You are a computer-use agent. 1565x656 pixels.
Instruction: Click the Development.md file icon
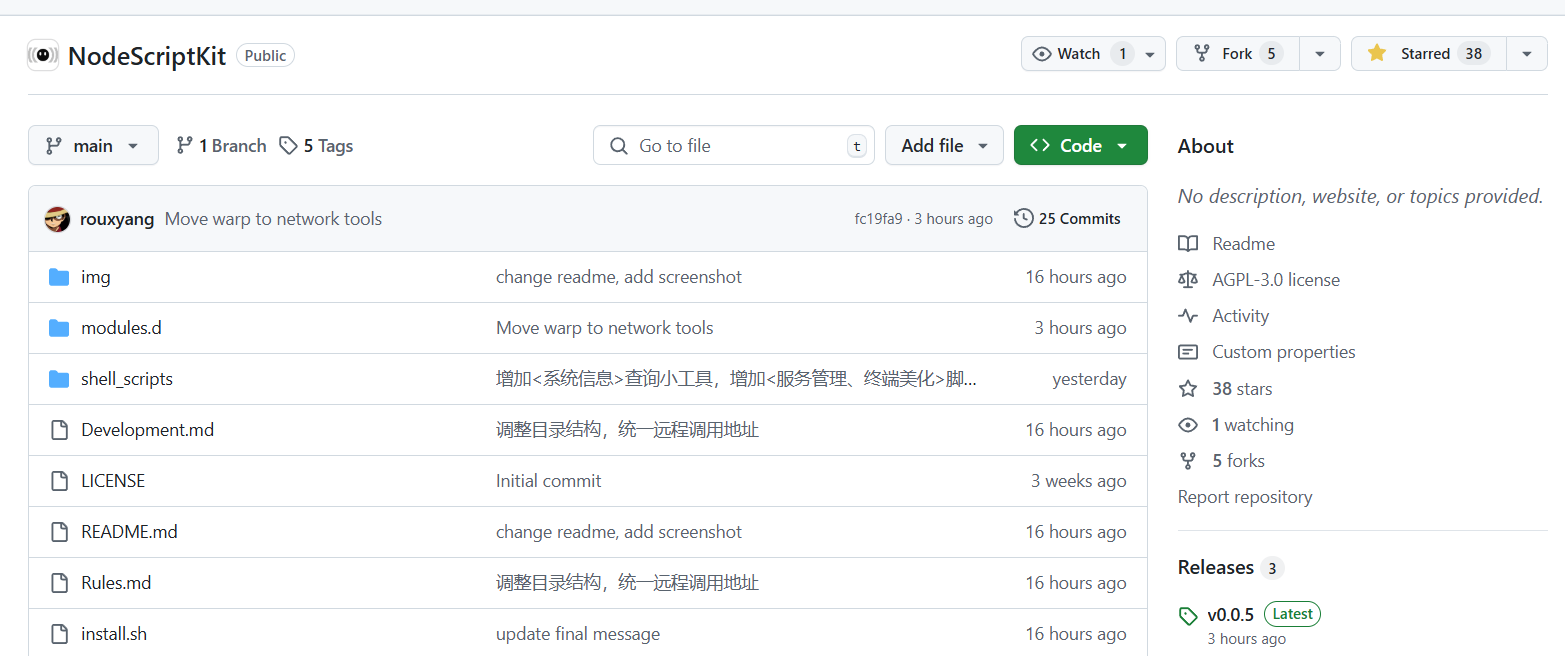coord(59,430)
